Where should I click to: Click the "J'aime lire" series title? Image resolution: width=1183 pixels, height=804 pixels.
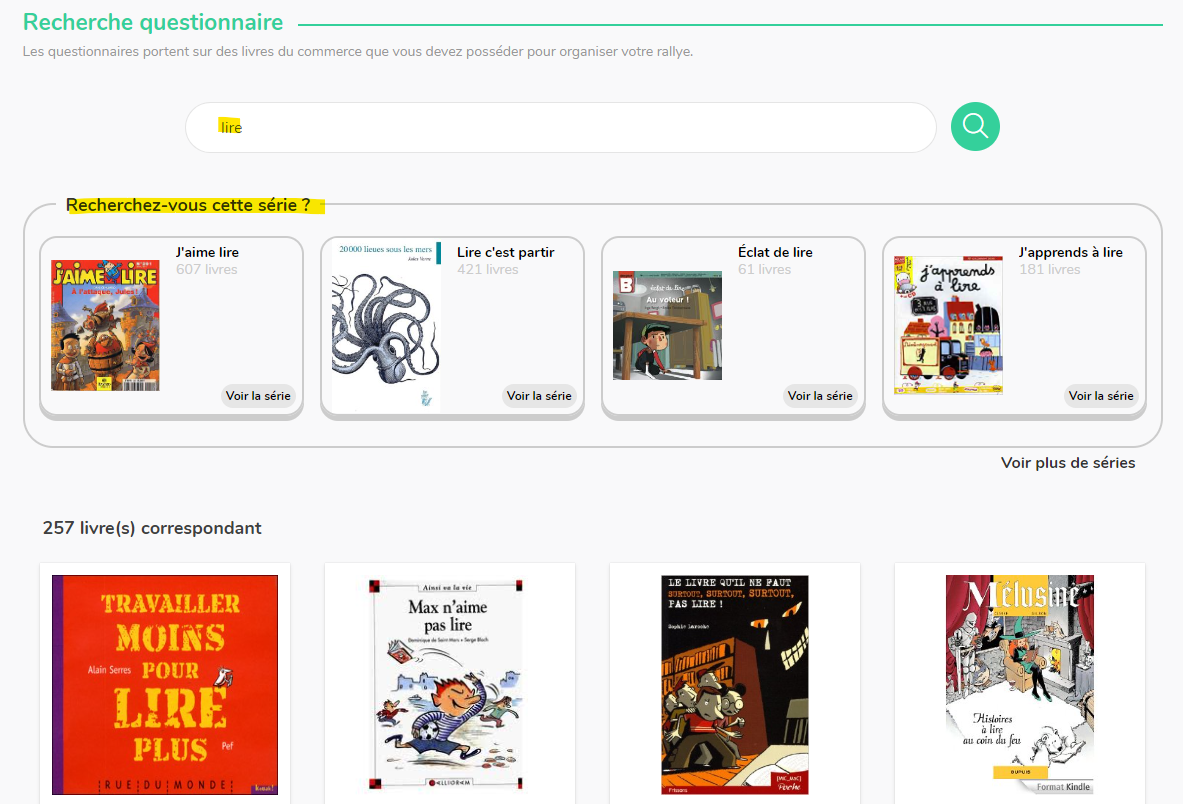[207, 252]
